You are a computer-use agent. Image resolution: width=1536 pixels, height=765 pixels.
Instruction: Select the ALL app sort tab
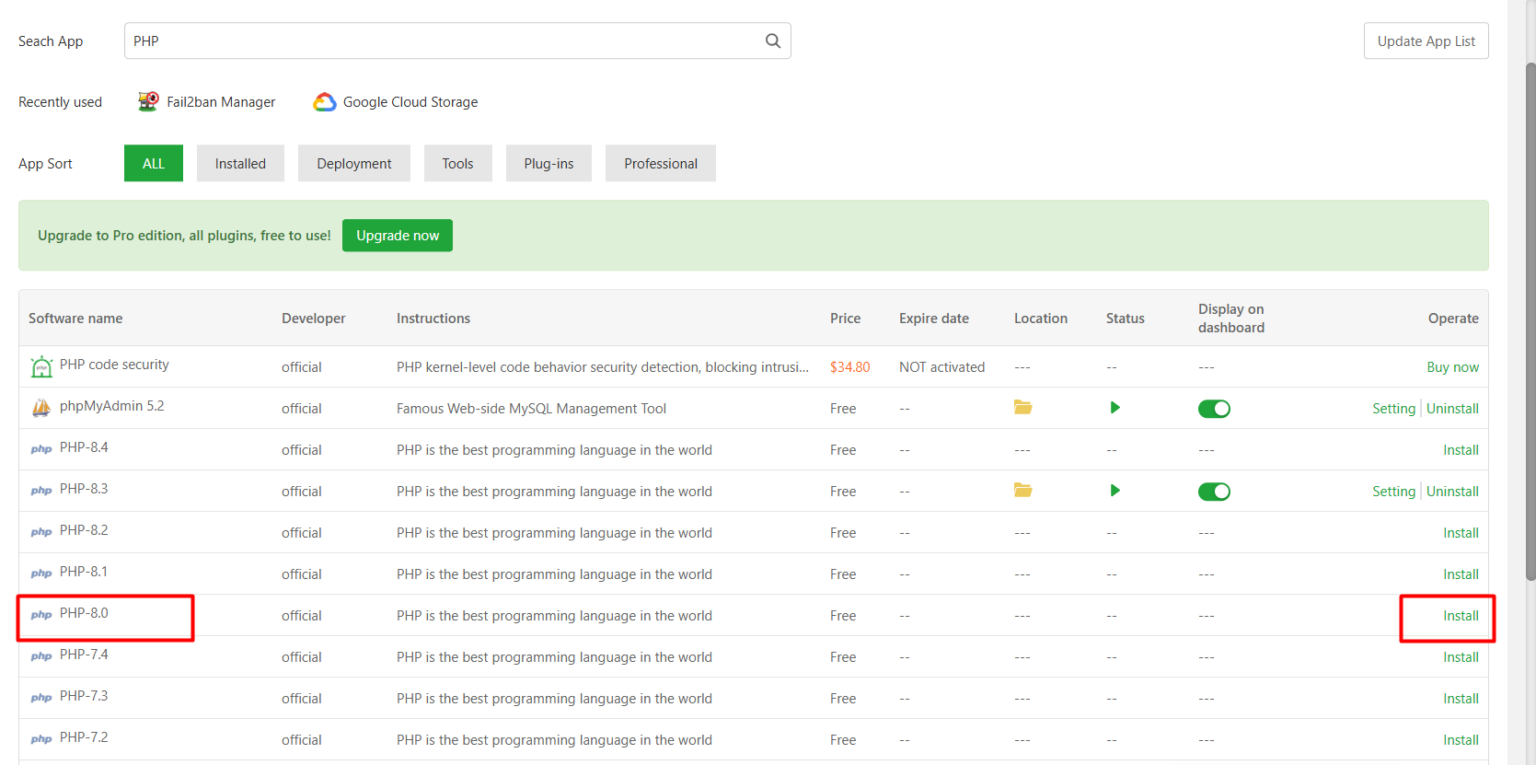(153, 163)
